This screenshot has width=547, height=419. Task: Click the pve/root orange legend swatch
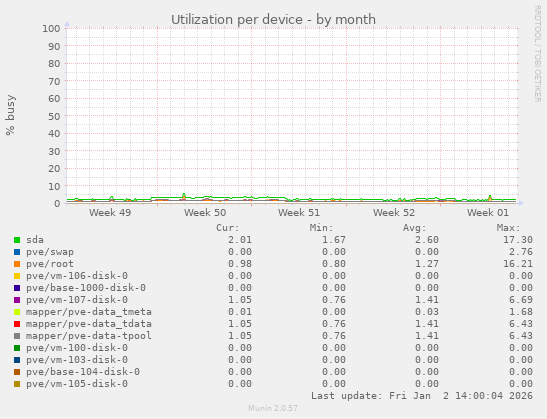[17, 264]
